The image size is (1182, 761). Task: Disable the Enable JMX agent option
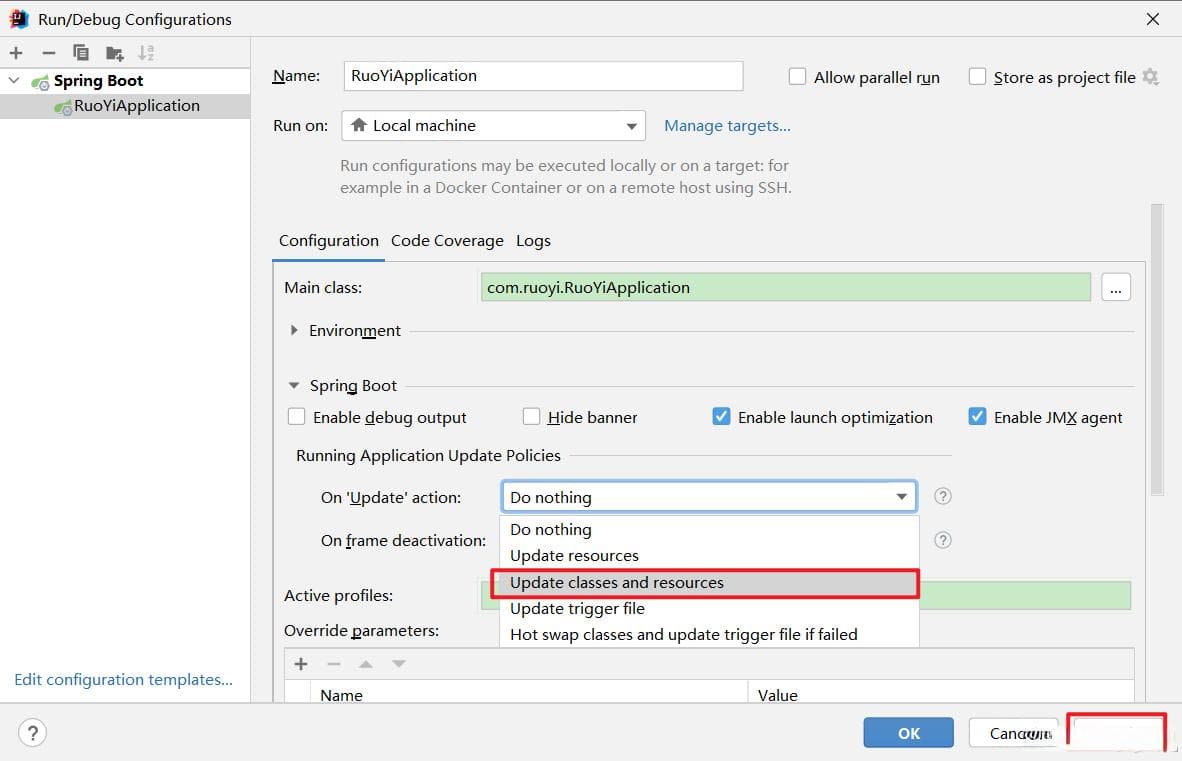click(977, 416)
